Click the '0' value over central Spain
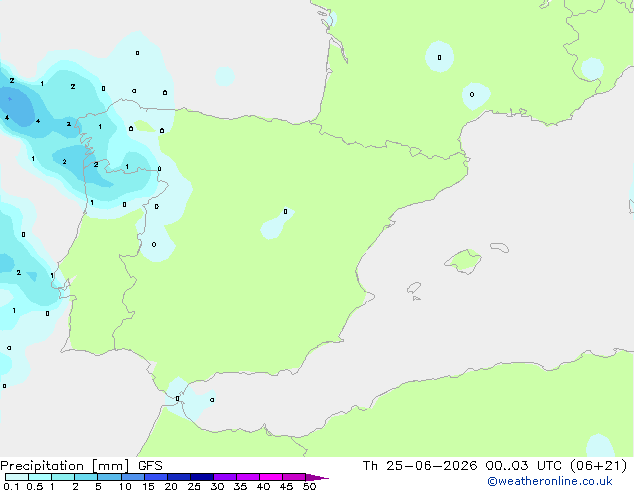This screenshot has width=634, height=490. click(285, 211)
